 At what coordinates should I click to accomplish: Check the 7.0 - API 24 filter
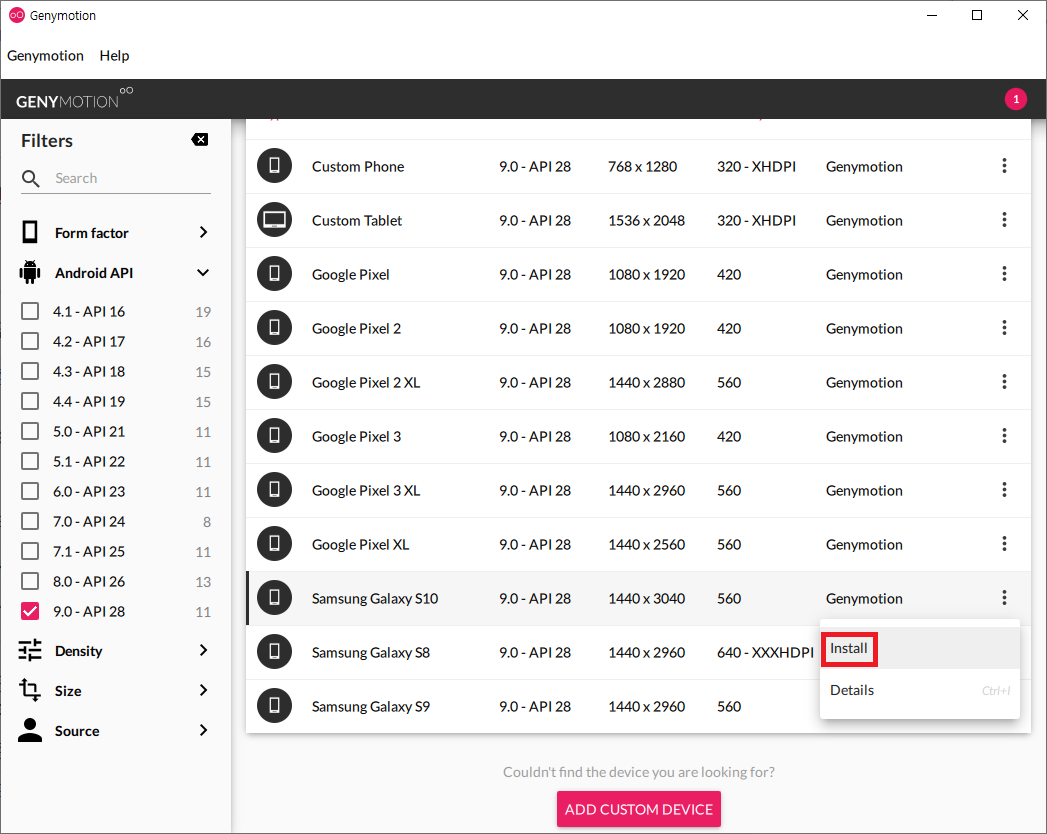pyautogui.click(x=30, y=522)
